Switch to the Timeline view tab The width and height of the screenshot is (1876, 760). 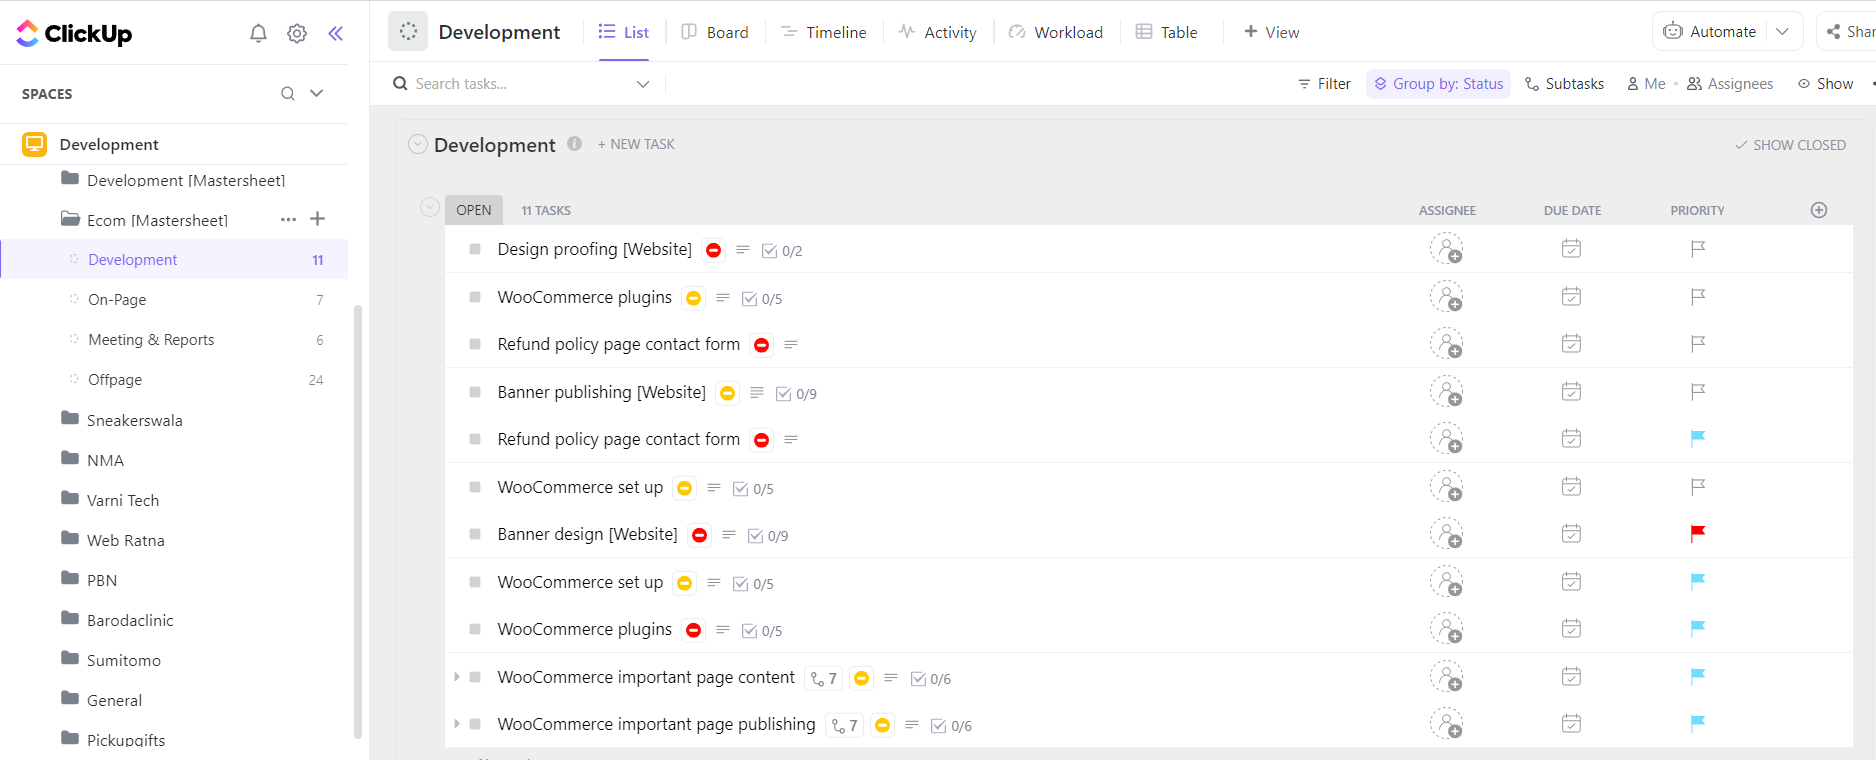pyautogui.click(x=824, y=32)
